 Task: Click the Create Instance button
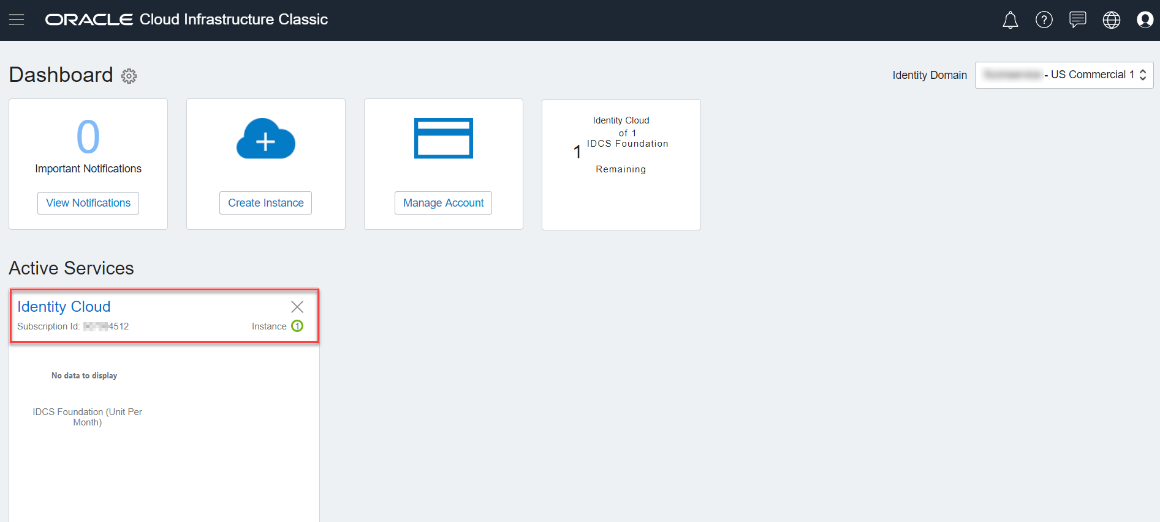pos(266,203)
